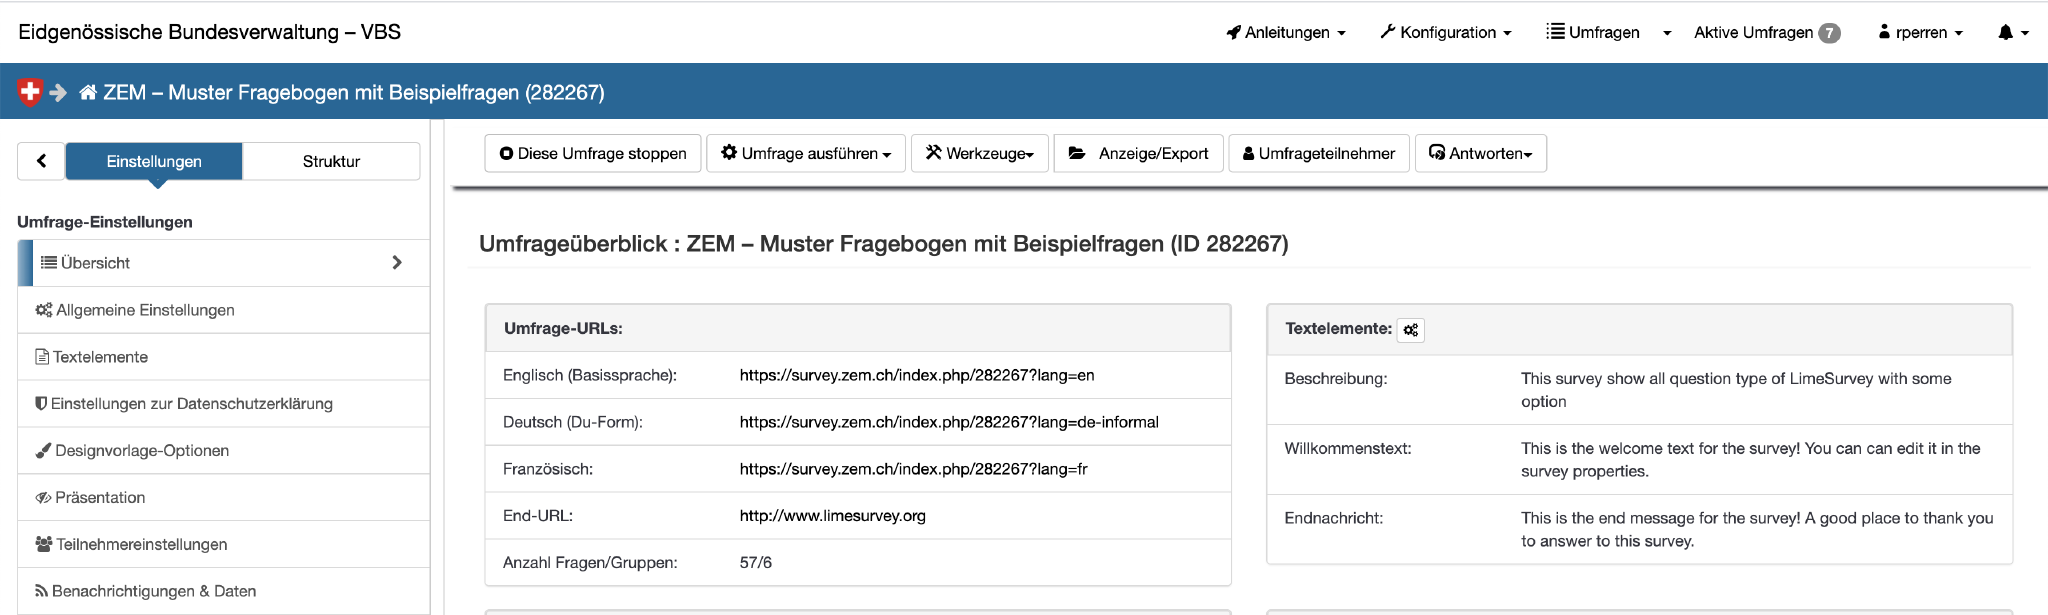Open Einstellungen zur Datenschutzerklärung
Screen dimensions: 2048x615
tap(224, 404)
